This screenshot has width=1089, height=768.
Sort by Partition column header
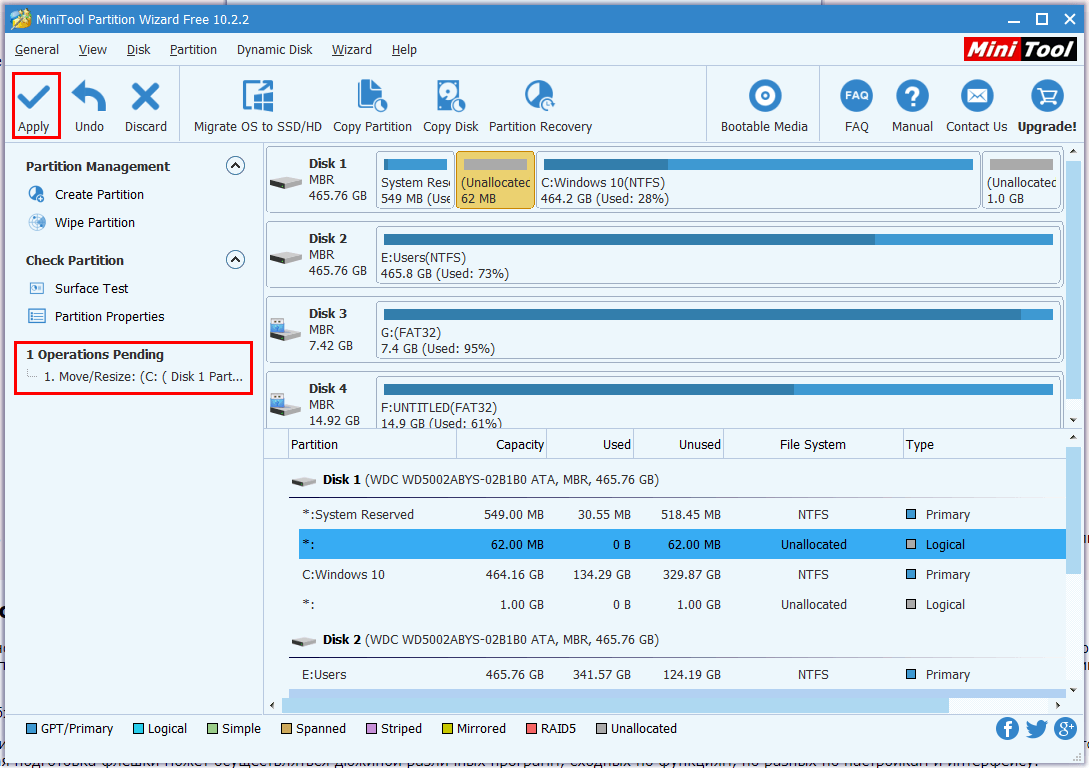372,444
